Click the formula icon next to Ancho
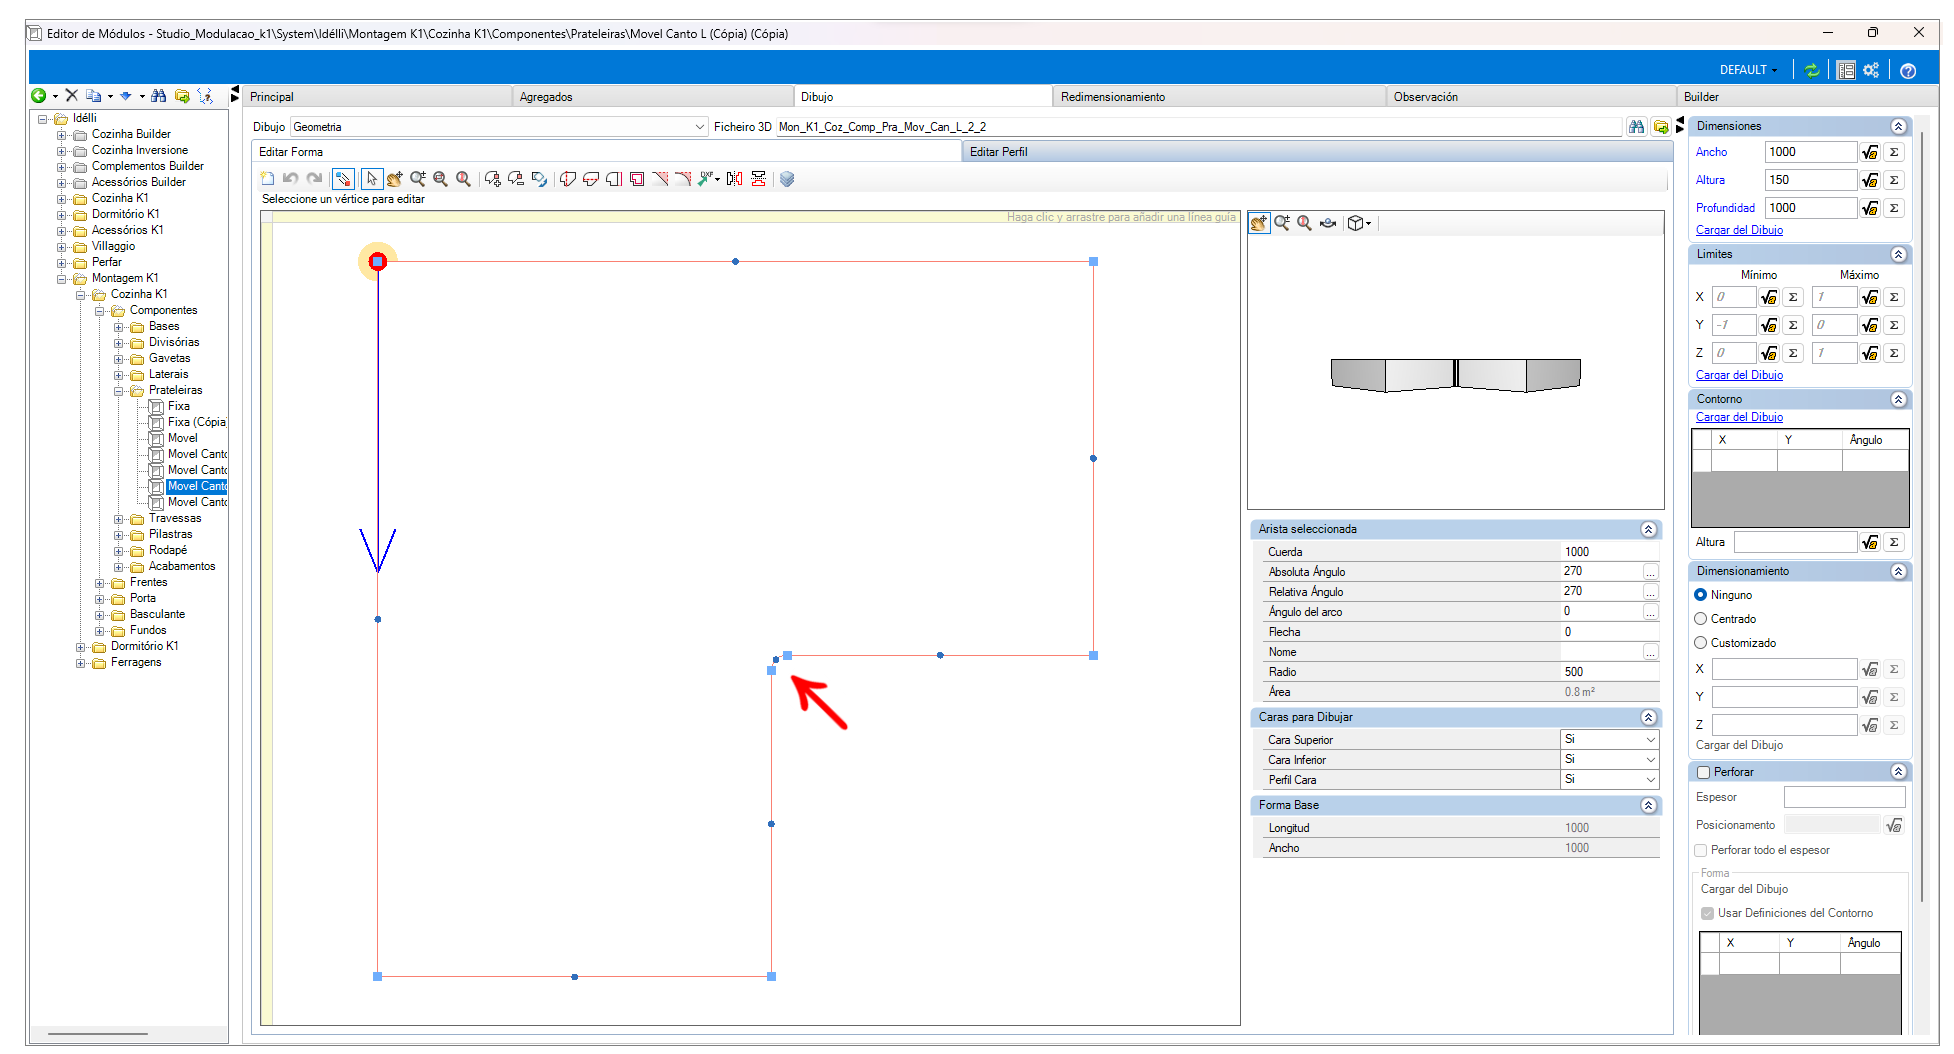 [1870, 152]
